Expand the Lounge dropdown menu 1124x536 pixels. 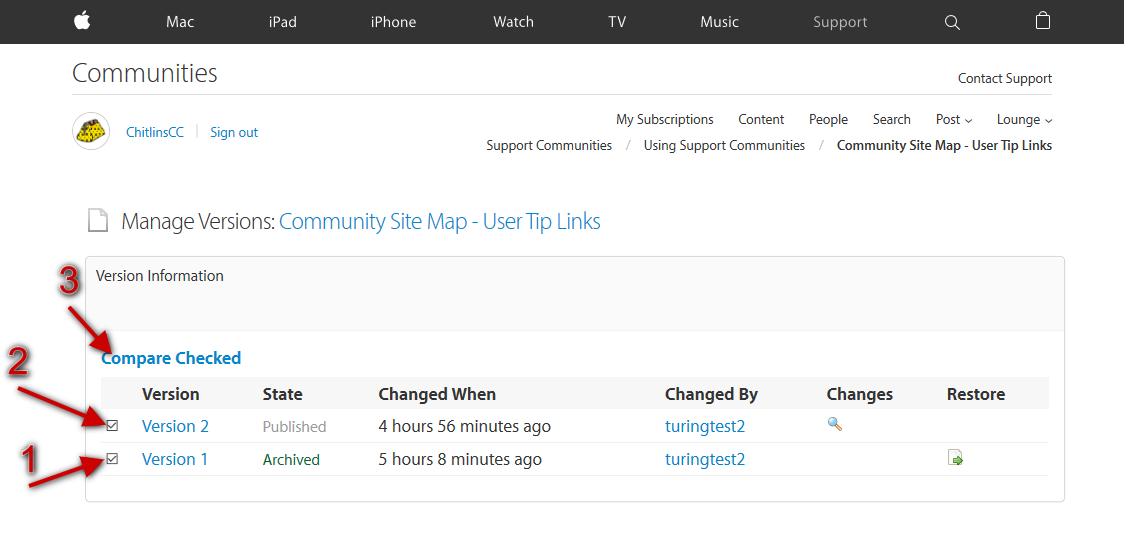coord(1024,119)
